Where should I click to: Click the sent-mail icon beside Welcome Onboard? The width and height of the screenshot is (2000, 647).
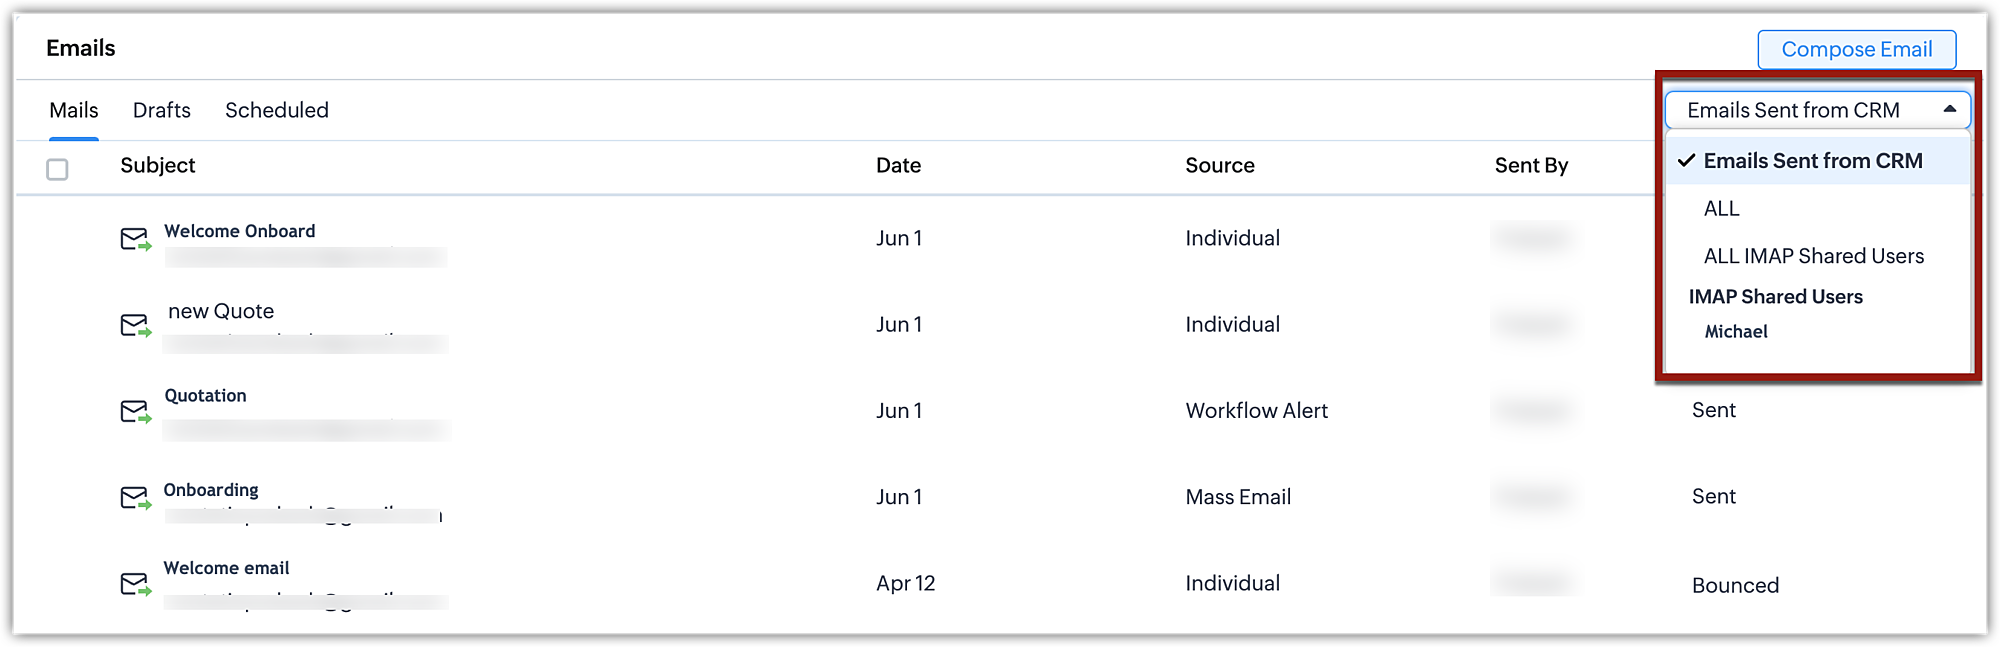point(136,239)
